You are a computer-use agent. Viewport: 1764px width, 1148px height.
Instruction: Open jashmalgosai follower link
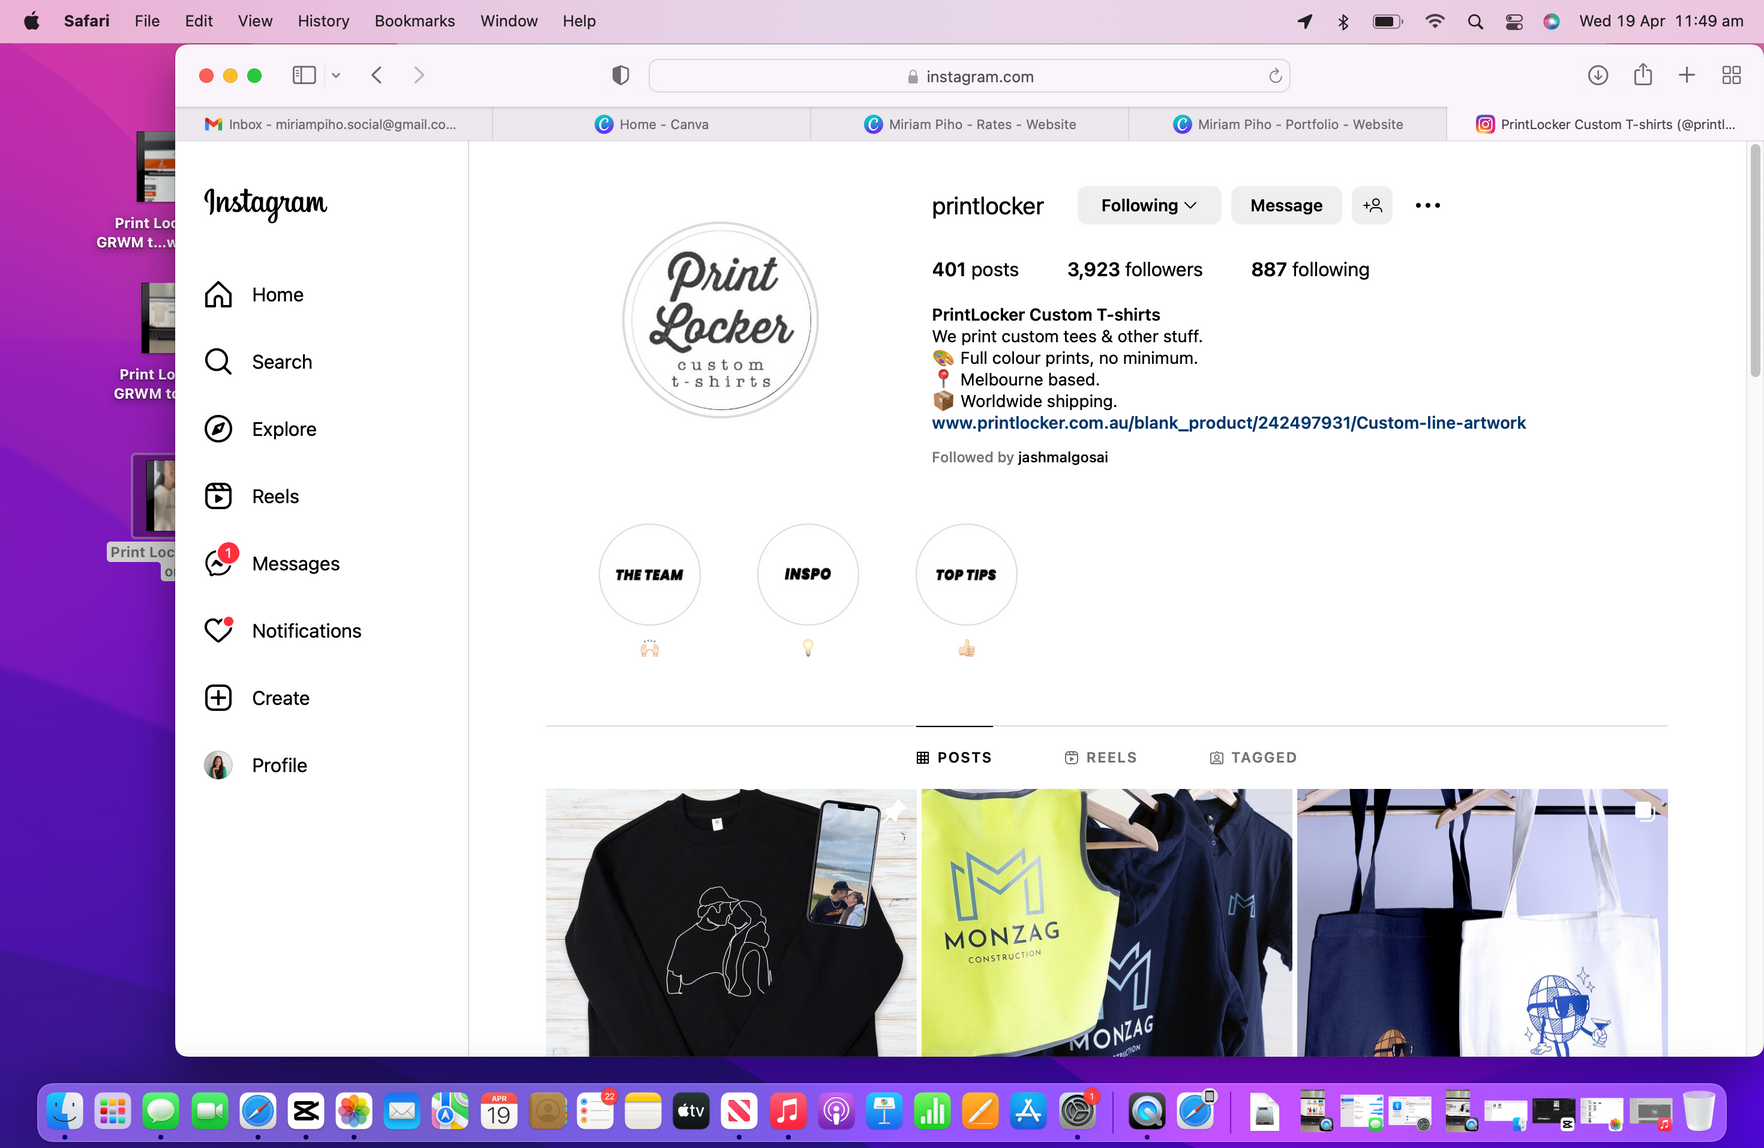point(1063,457)
